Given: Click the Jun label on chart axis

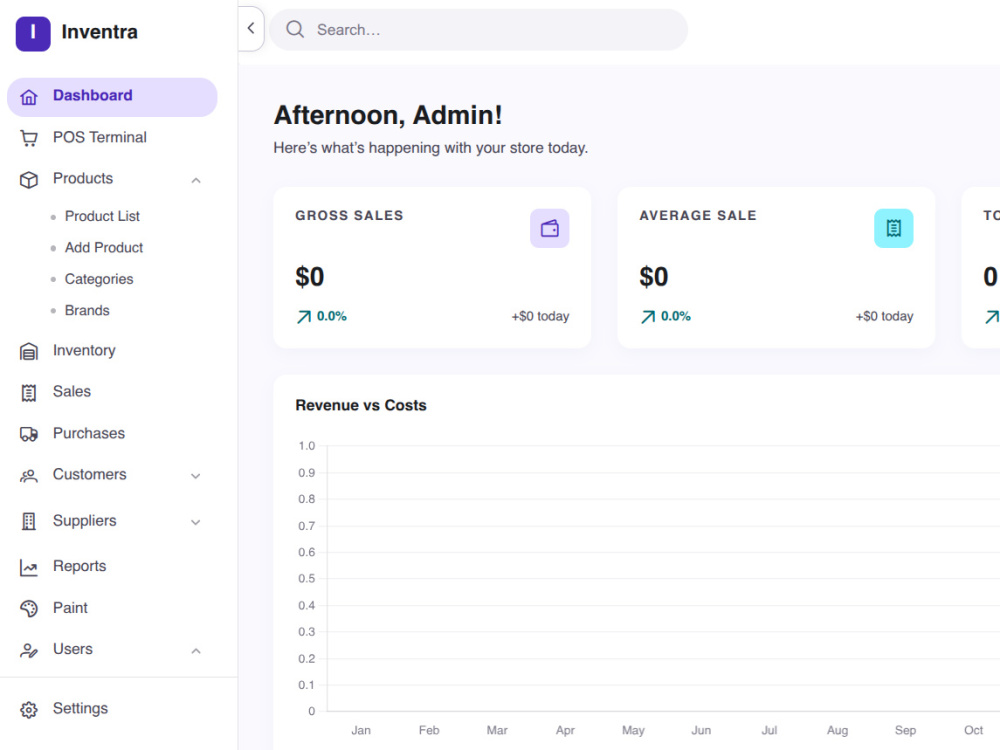Looking at the screenshot, I should (701, 730).
